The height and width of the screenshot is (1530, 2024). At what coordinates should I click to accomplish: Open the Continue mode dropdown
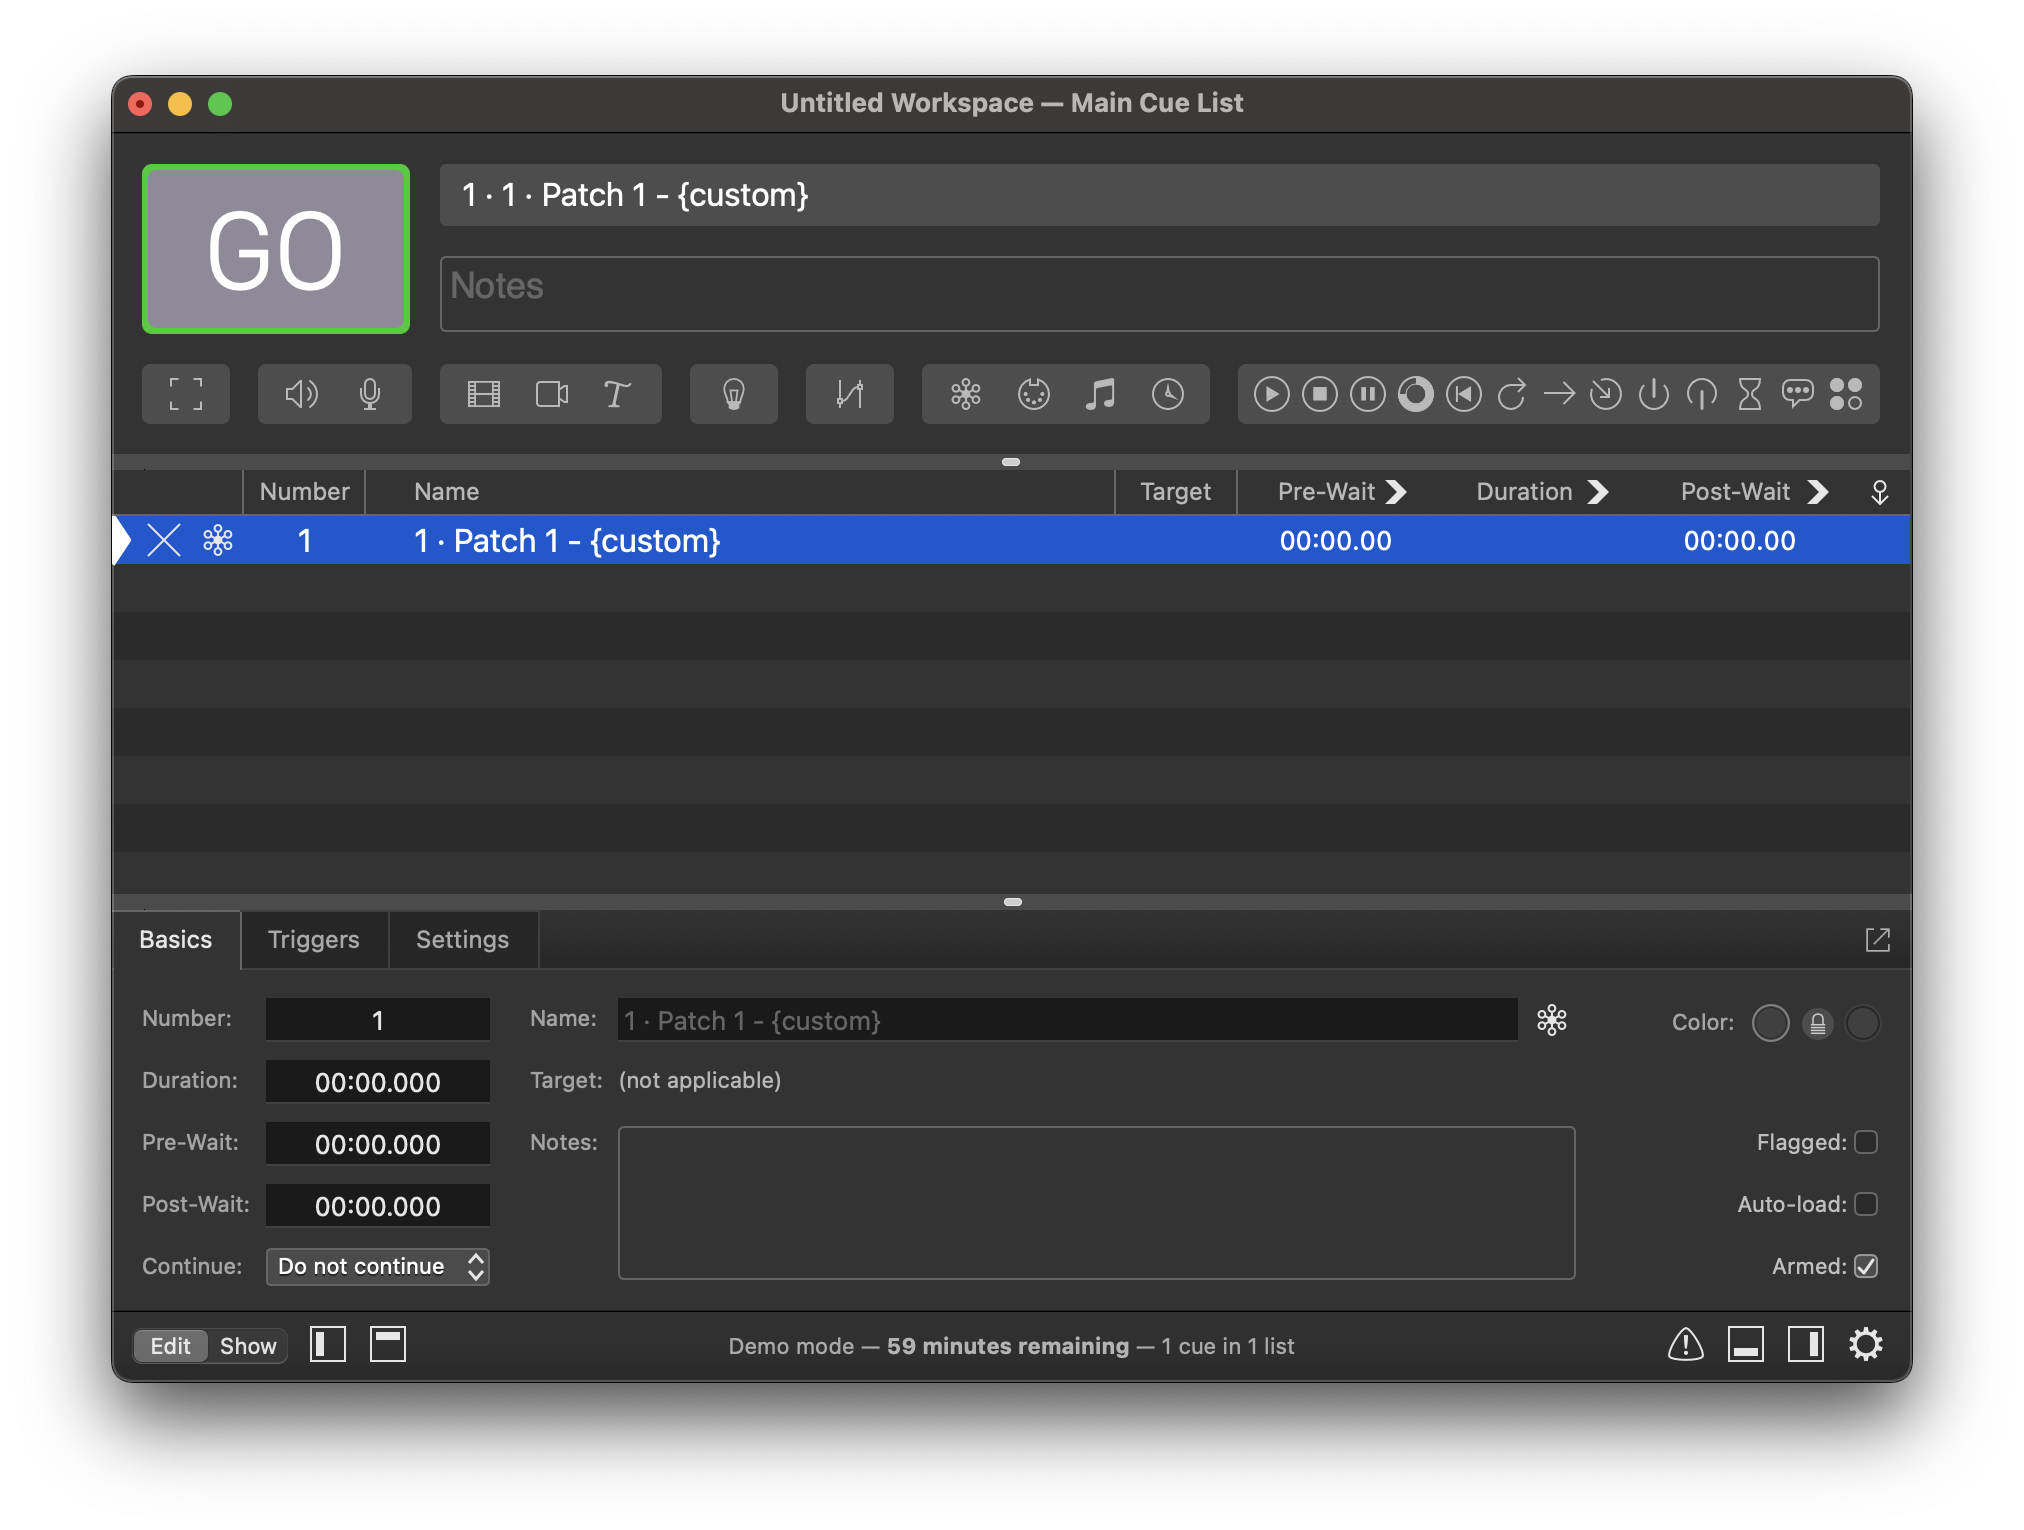point(378,1266)
